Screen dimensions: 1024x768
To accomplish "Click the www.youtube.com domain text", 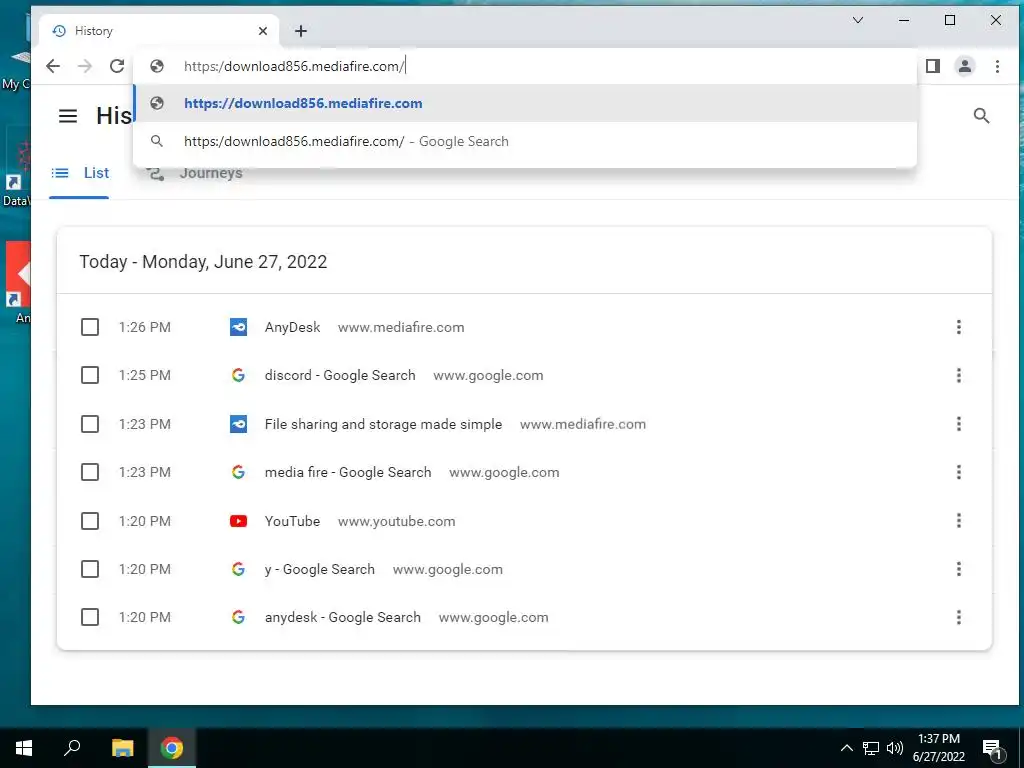I will coord(396,521).
